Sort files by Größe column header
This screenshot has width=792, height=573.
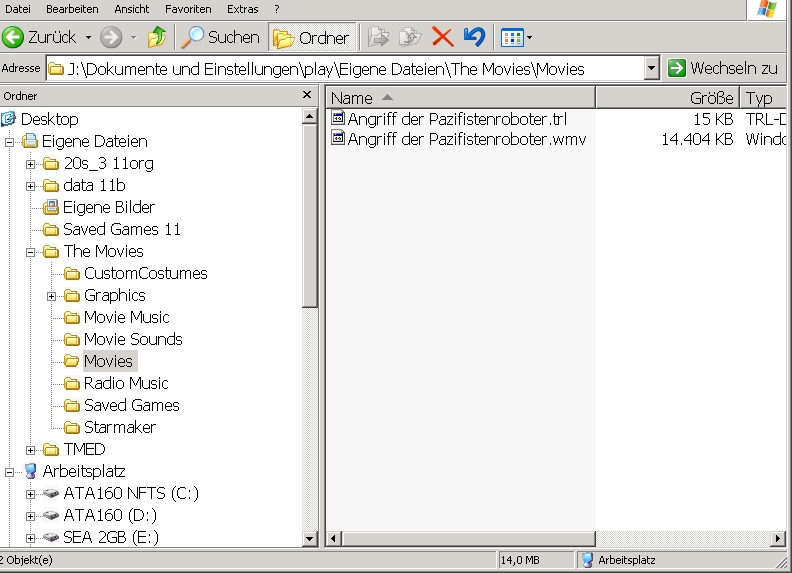[x=666, y=98]
